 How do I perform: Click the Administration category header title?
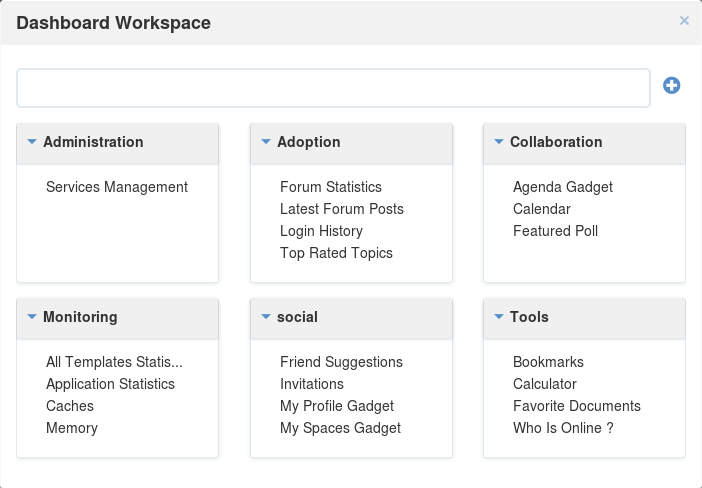[93, 142]
